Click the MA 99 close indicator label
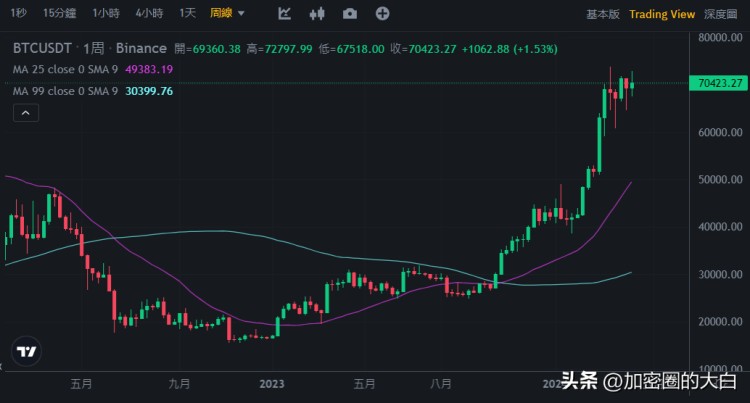The image size is (750, 403). coord(65,91)
